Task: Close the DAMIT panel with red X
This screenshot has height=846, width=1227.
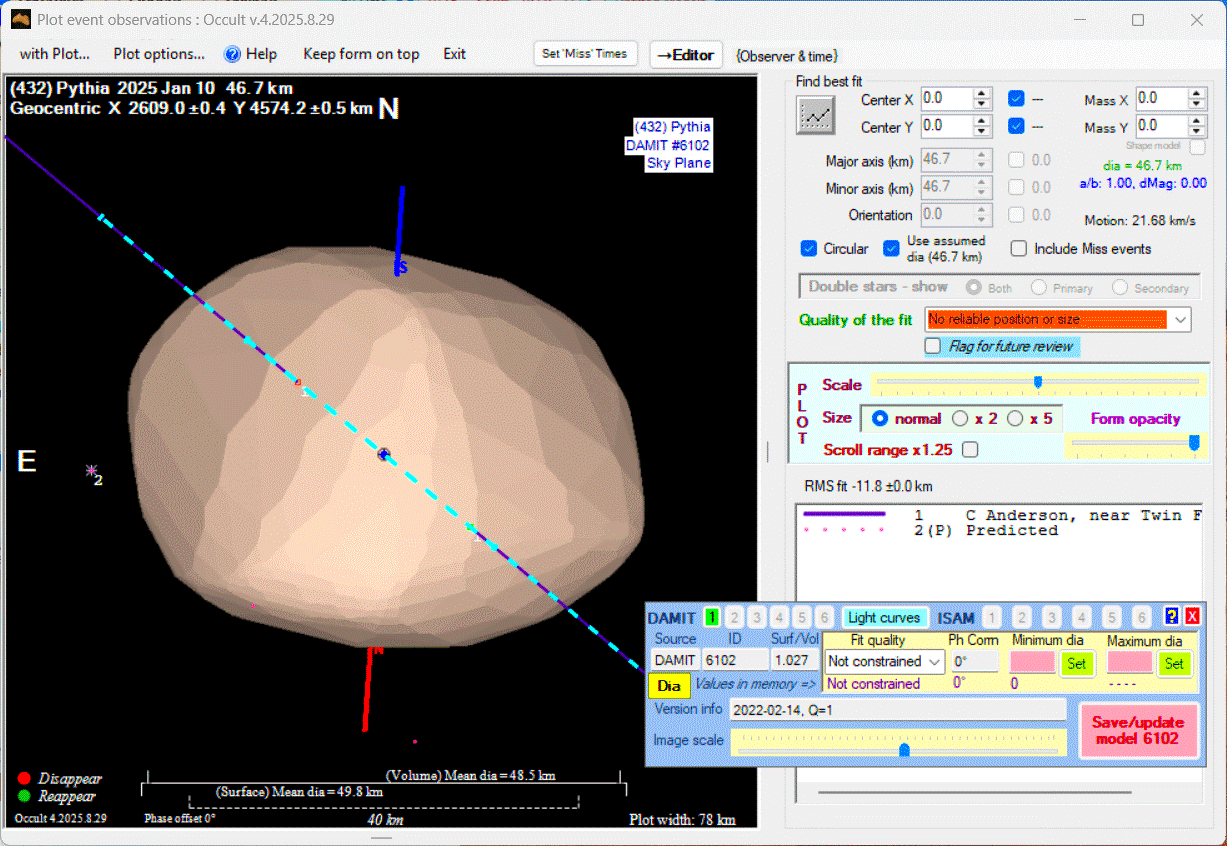Action: coord(1192,617)
